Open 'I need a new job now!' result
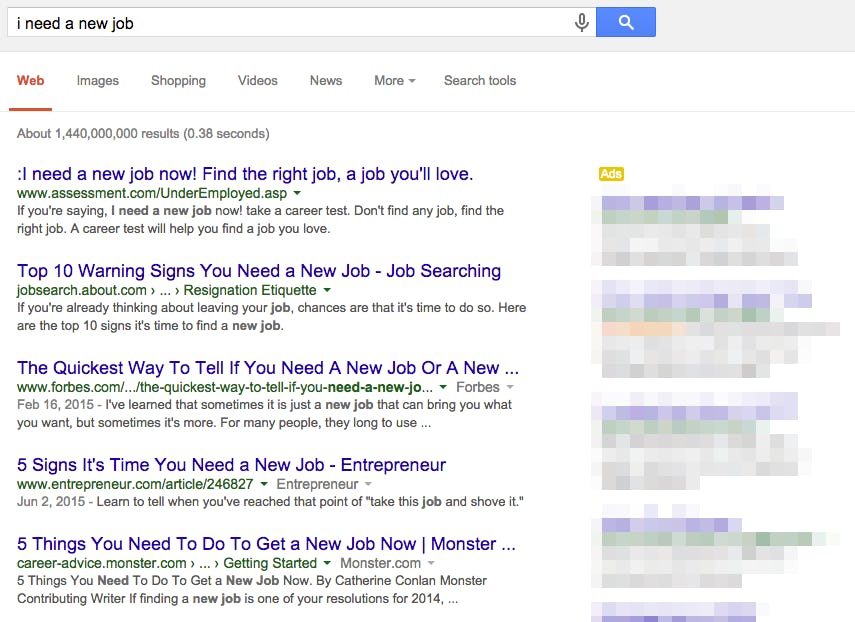The image size is (855, 622). tap(245, 174)
